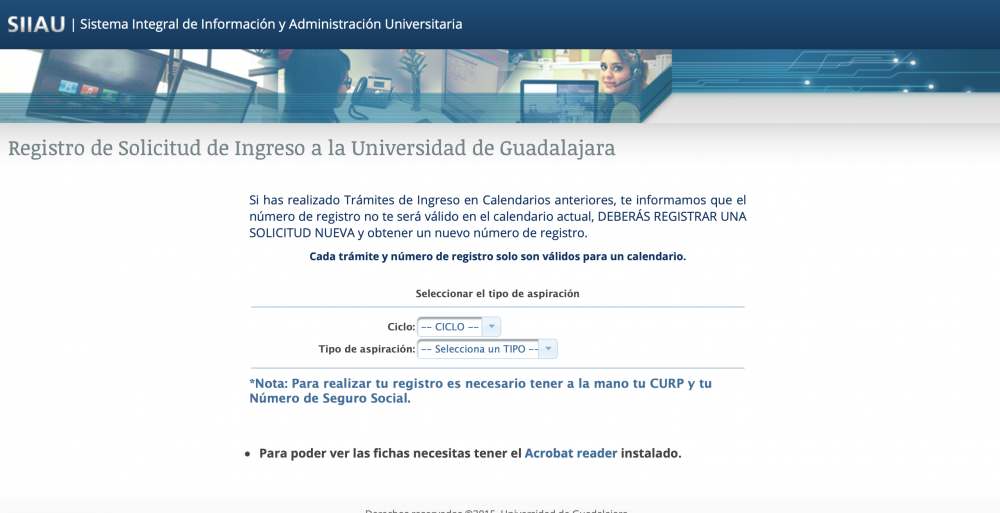Click arrow beside Selecciona un TIPO
This screenshot has height=513, width=1000.
pyautogui.click(x=548, y=349)
